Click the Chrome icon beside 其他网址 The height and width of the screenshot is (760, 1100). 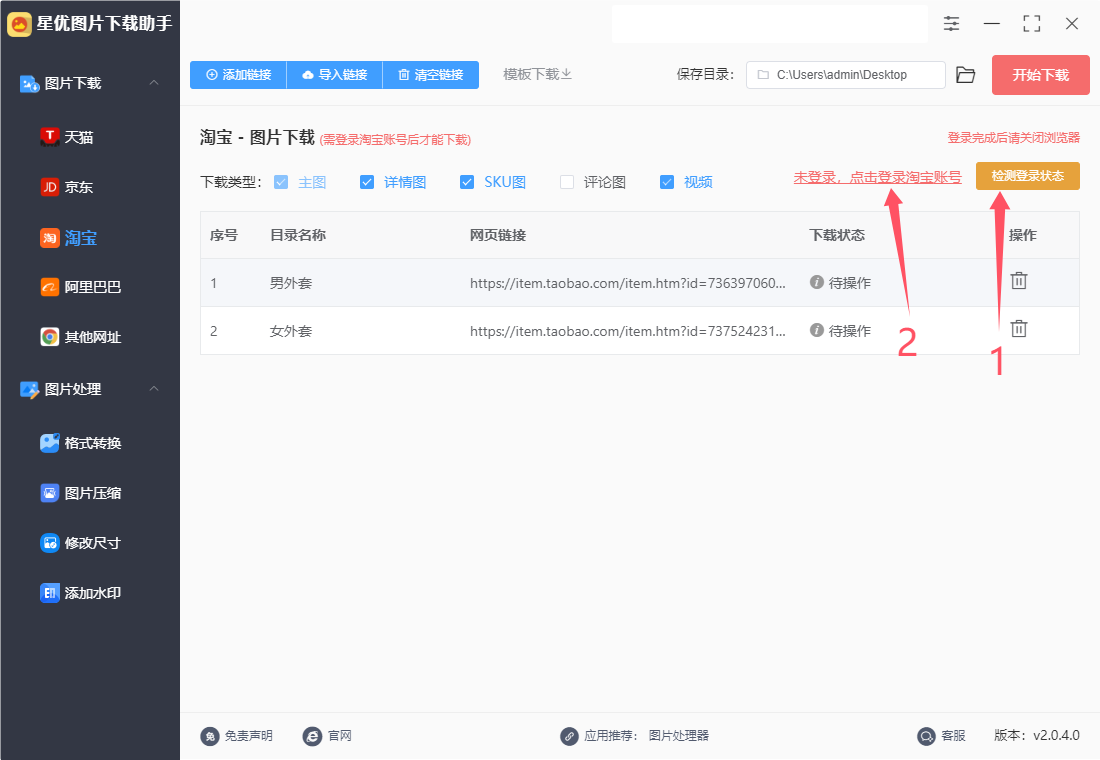tap(49, 338)
